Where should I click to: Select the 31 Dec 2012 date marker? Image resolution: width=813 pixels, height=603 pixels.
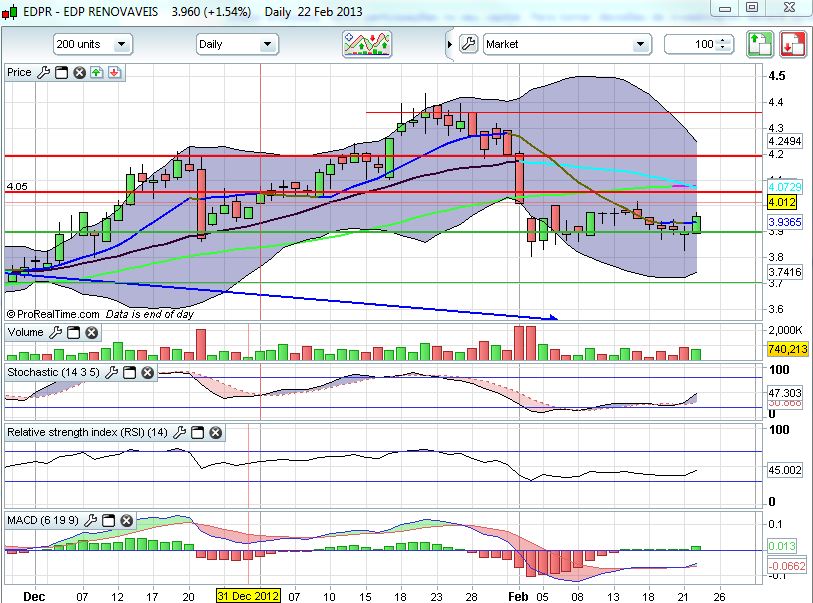[x=248, y=596]
